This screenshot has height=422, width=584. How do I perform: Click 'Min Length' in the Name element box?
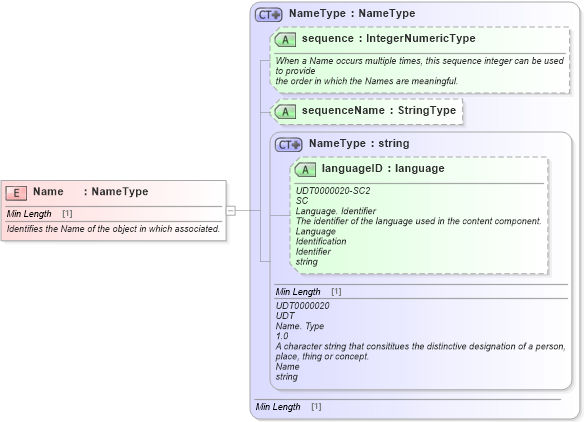[x=29, y=214]
